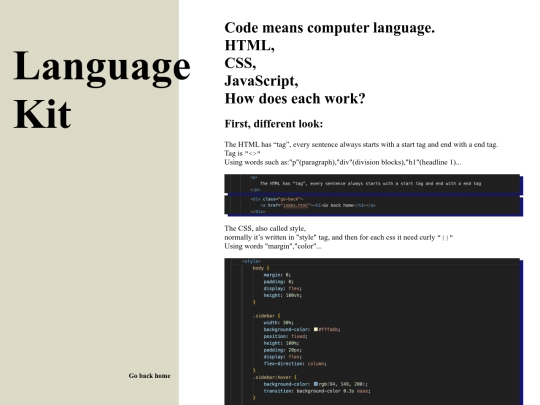Click '.sidebar:hover {' in the code image
The image size is (540, 405).
tap(274, 377)
